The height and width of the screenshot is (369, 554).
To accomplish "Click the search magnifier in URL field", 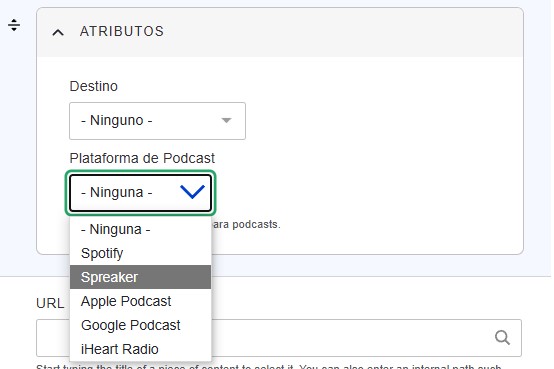I will pyautogui.click(x=502, y=338).
